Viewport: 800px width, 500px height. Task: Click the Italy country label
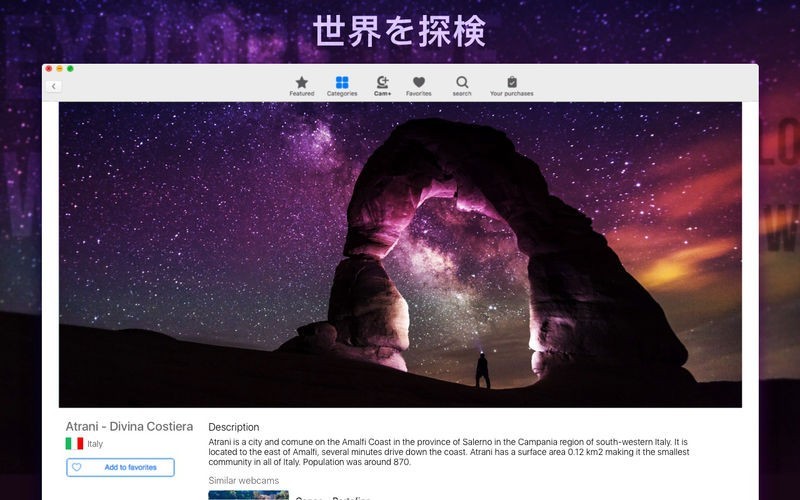point(95,444)
